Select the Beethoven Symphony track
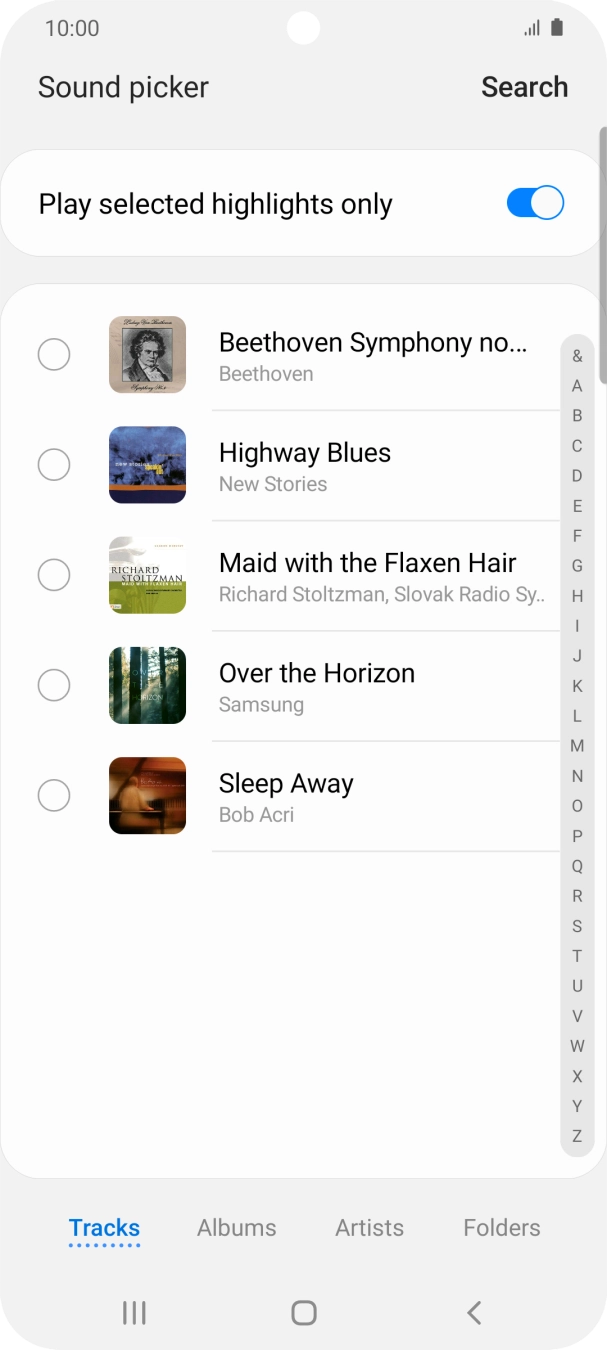 point(54,354)
